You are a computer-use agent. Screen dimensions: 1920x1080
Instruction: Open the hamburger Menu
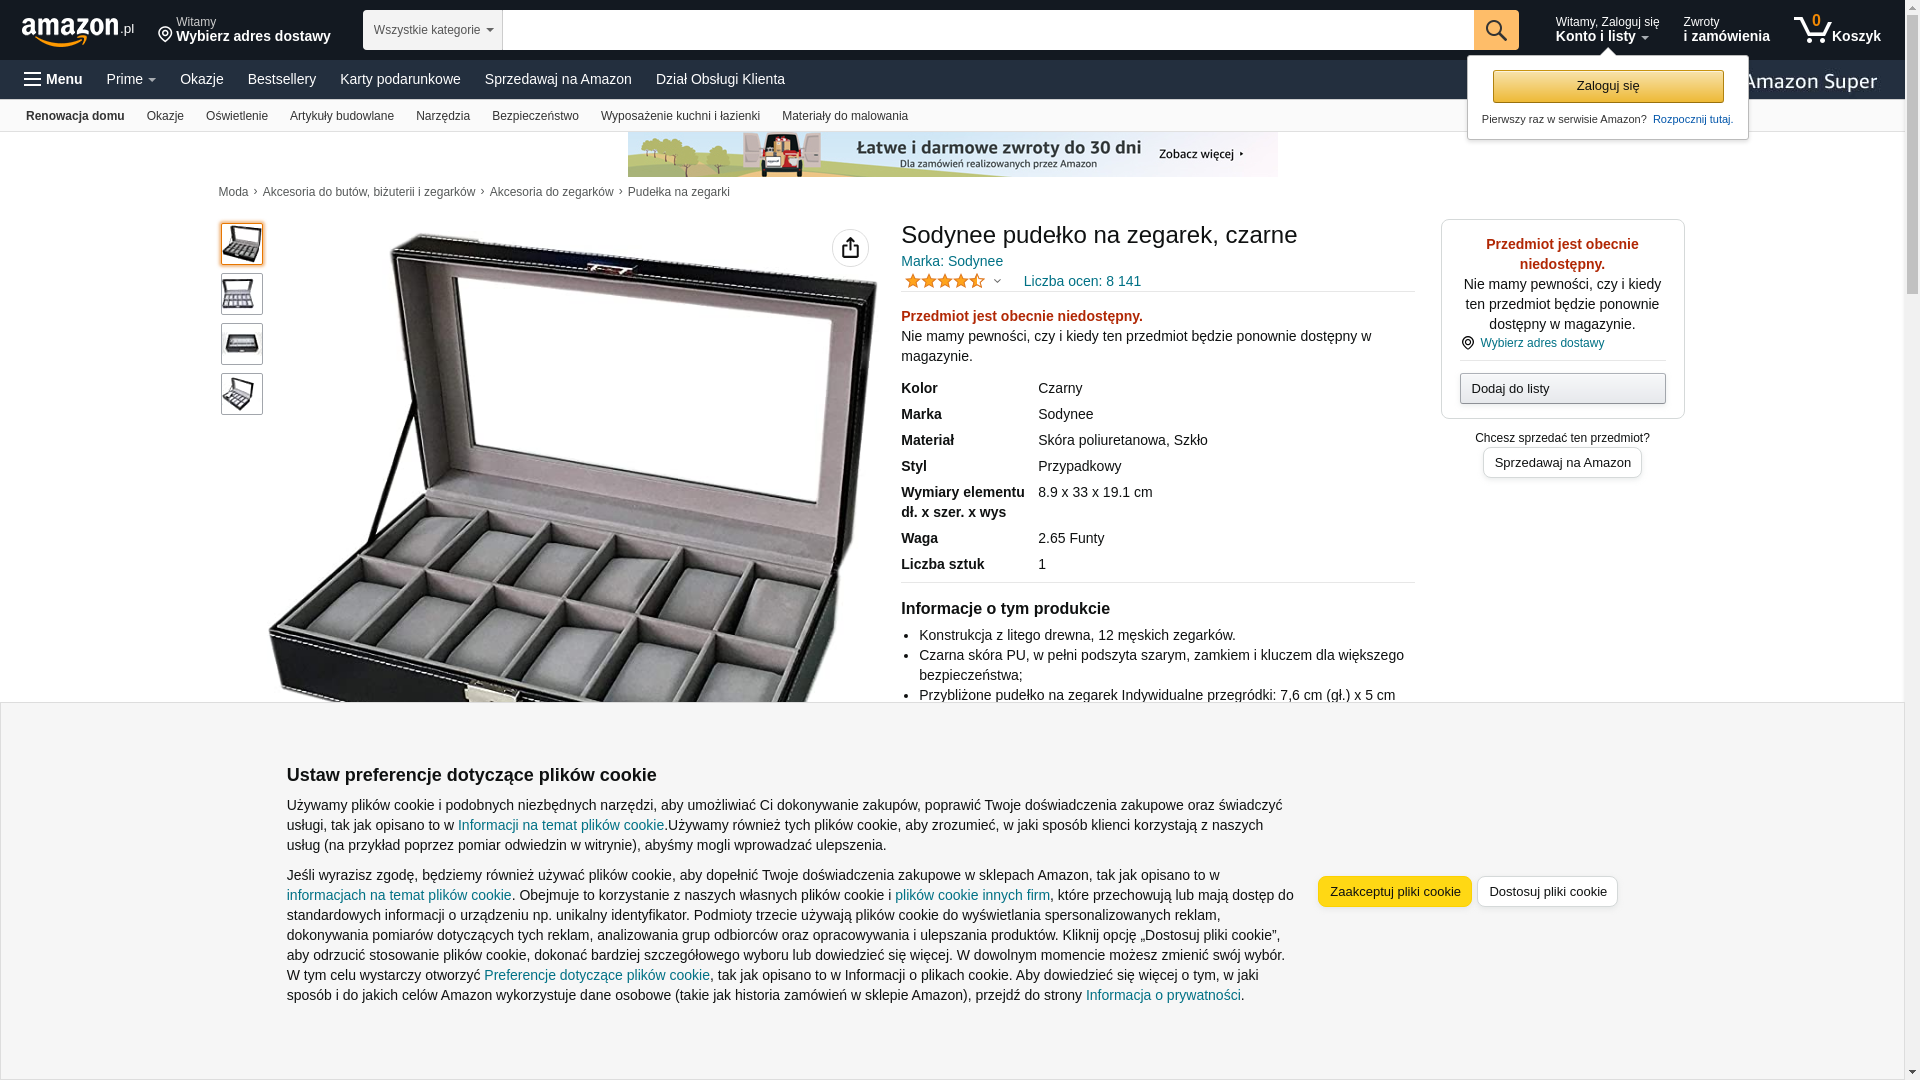(53, 79)
